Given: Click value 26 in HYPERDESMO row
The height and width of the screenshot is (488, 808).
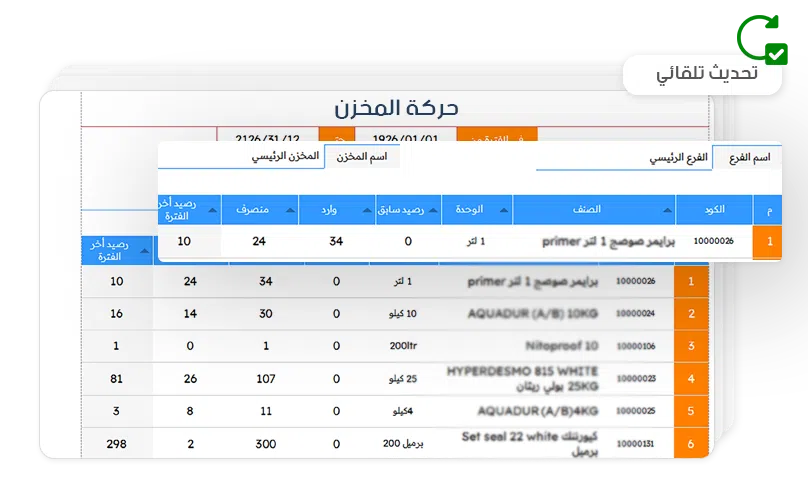Looking at the screenshot, I should click(x=190, y=379).
